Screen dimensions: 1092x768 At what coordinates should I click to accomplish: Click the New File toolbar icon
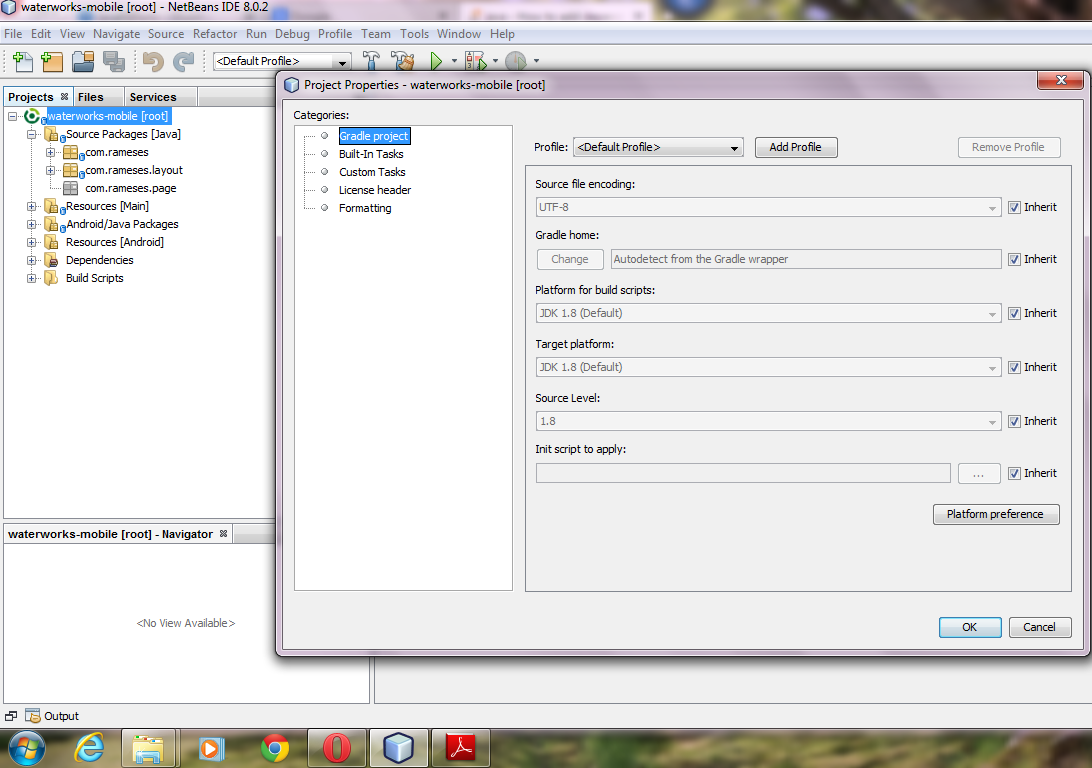22,61
